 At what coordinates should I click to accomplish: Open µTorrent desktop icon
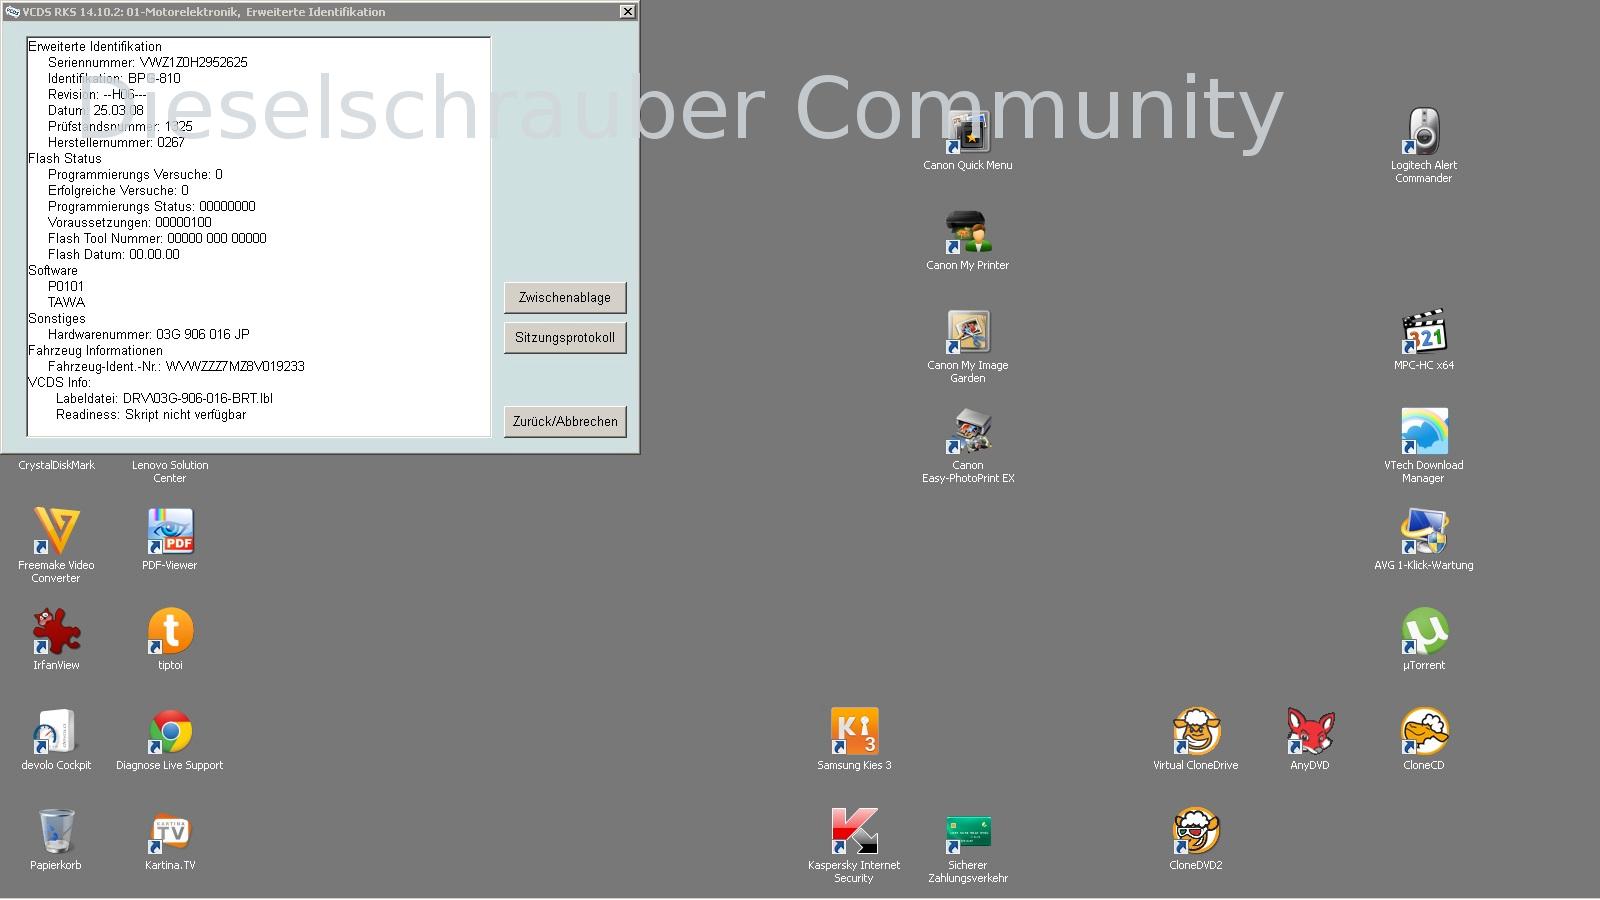coord(1424,632)
